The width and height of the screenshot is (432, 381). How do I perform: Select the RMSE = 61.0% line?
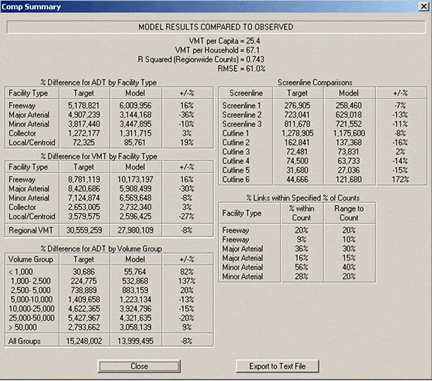241,69
